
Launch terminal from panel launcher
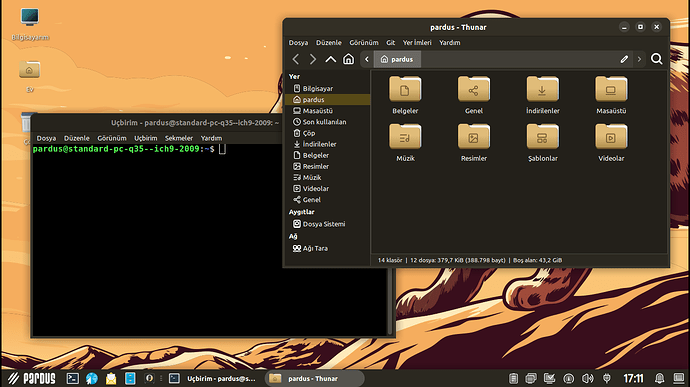click(73, 378)
